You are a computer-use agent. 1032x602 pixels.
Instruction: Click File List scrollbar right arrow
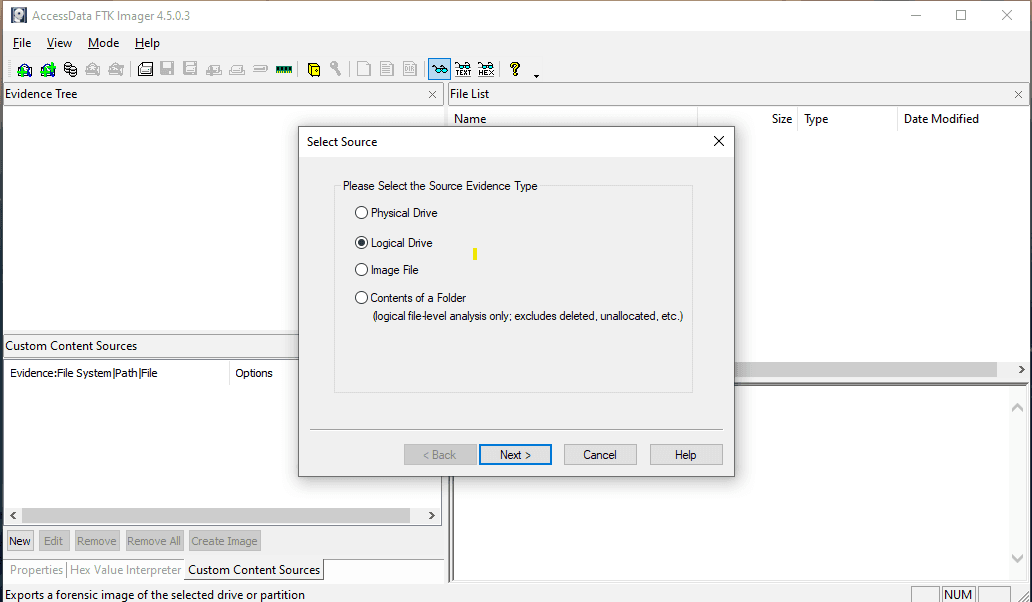click(1021, 370)
